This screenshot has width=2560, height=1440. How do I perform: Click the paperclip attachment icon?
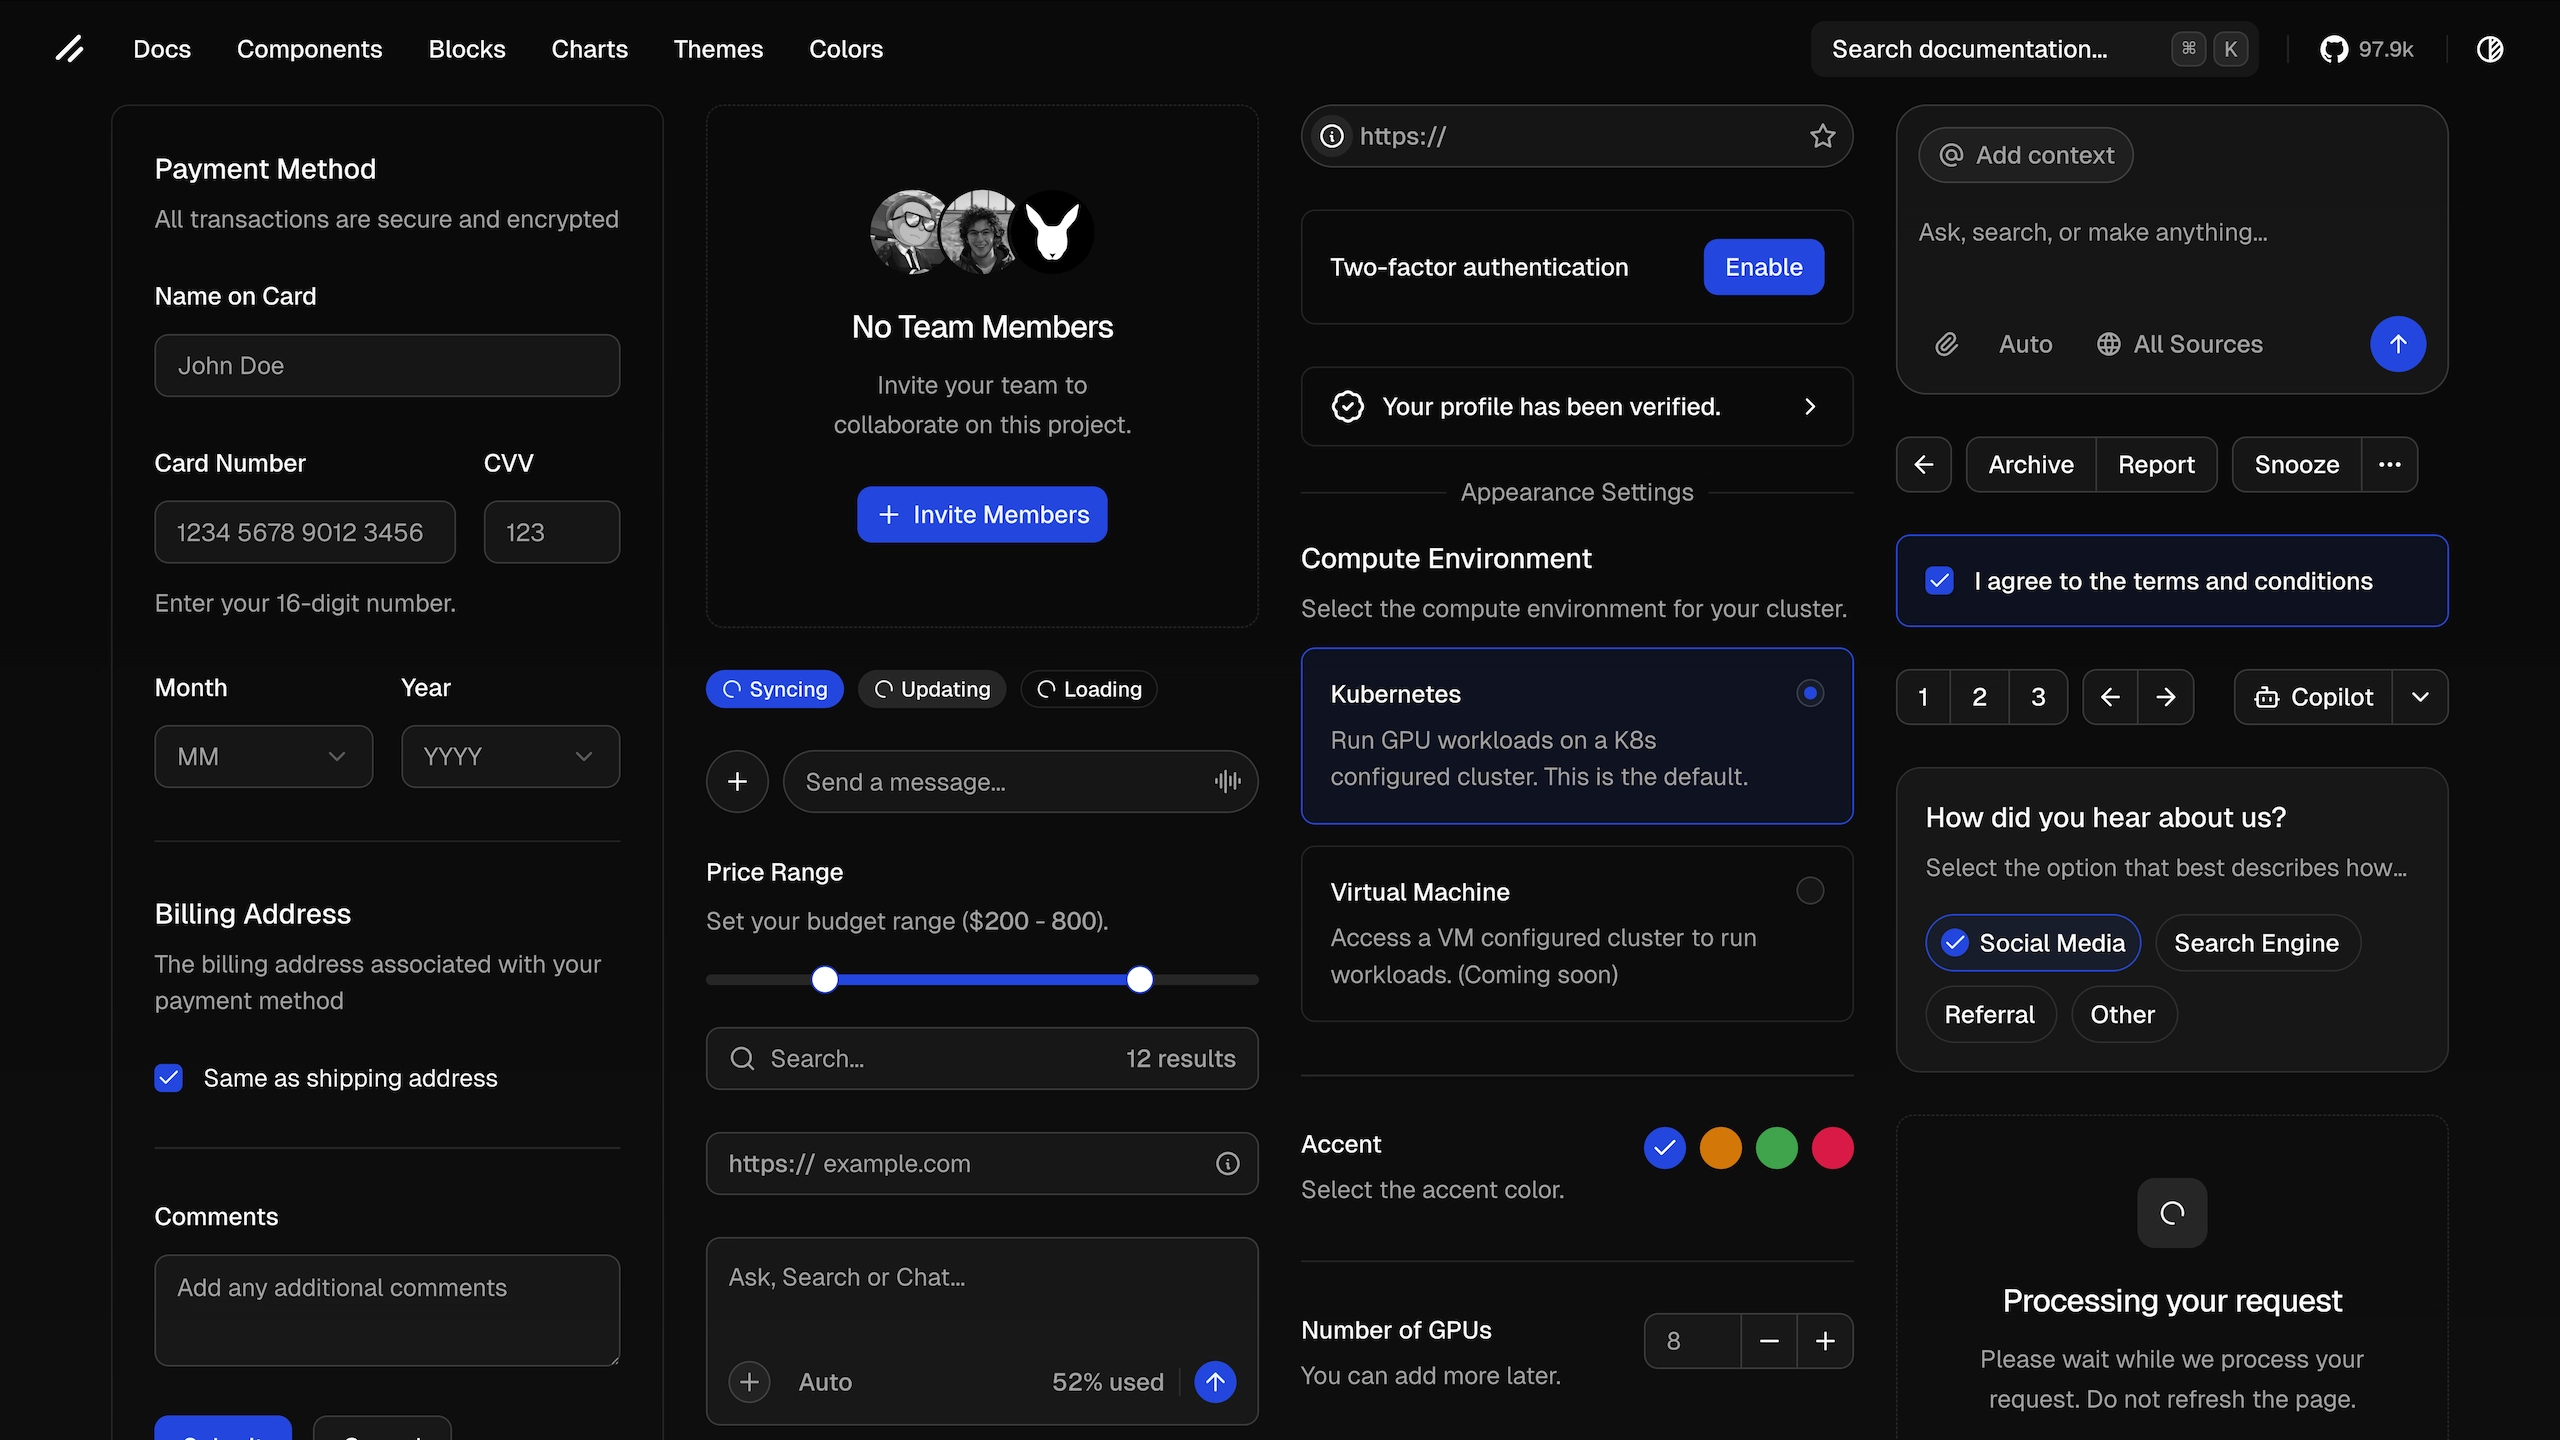coord(1947,343)
